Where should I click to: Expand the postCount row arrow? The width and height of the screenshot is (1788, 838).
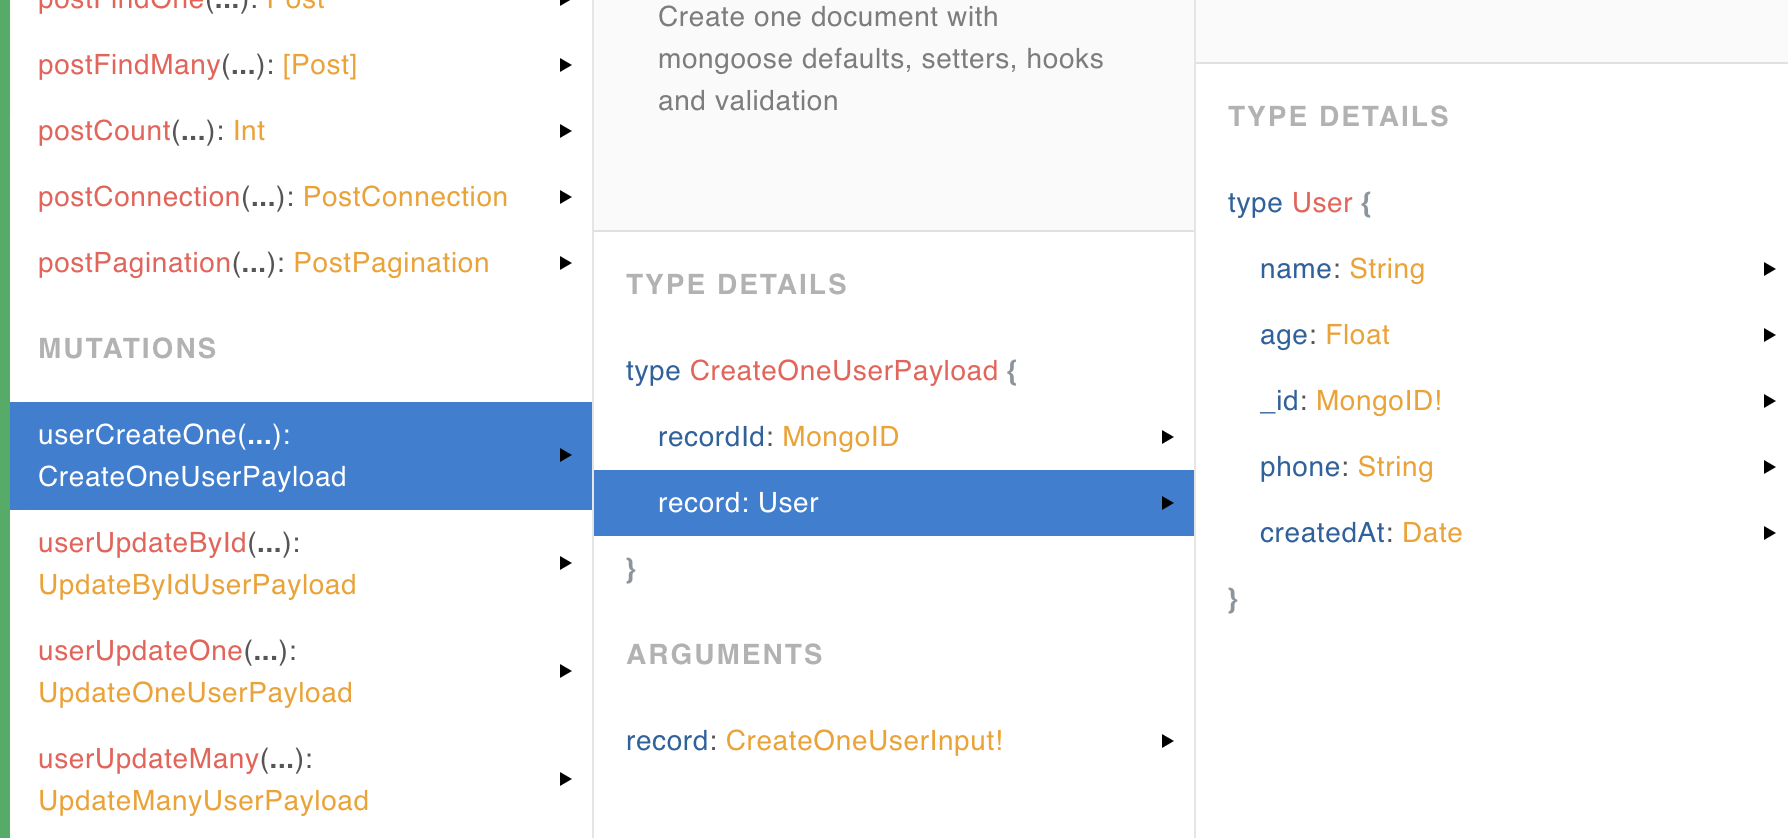tap(566, 131)
